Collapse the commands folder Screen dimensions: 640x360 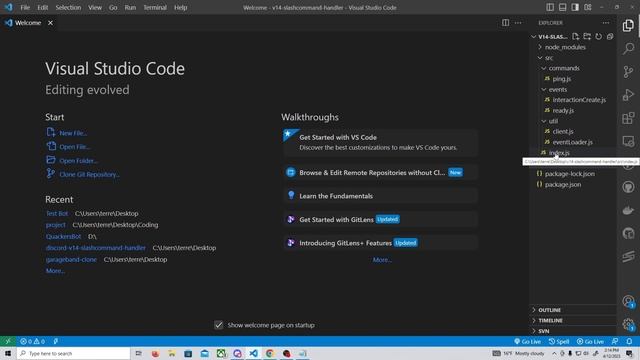click(x=573, y=68)
